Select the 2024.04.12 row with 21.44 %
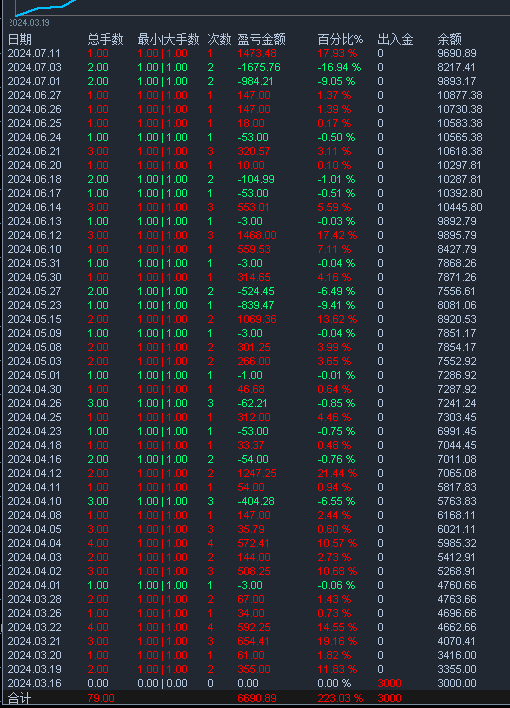Image resolution: width=510 pixels, height=708 pixels. tap(255, 473)
